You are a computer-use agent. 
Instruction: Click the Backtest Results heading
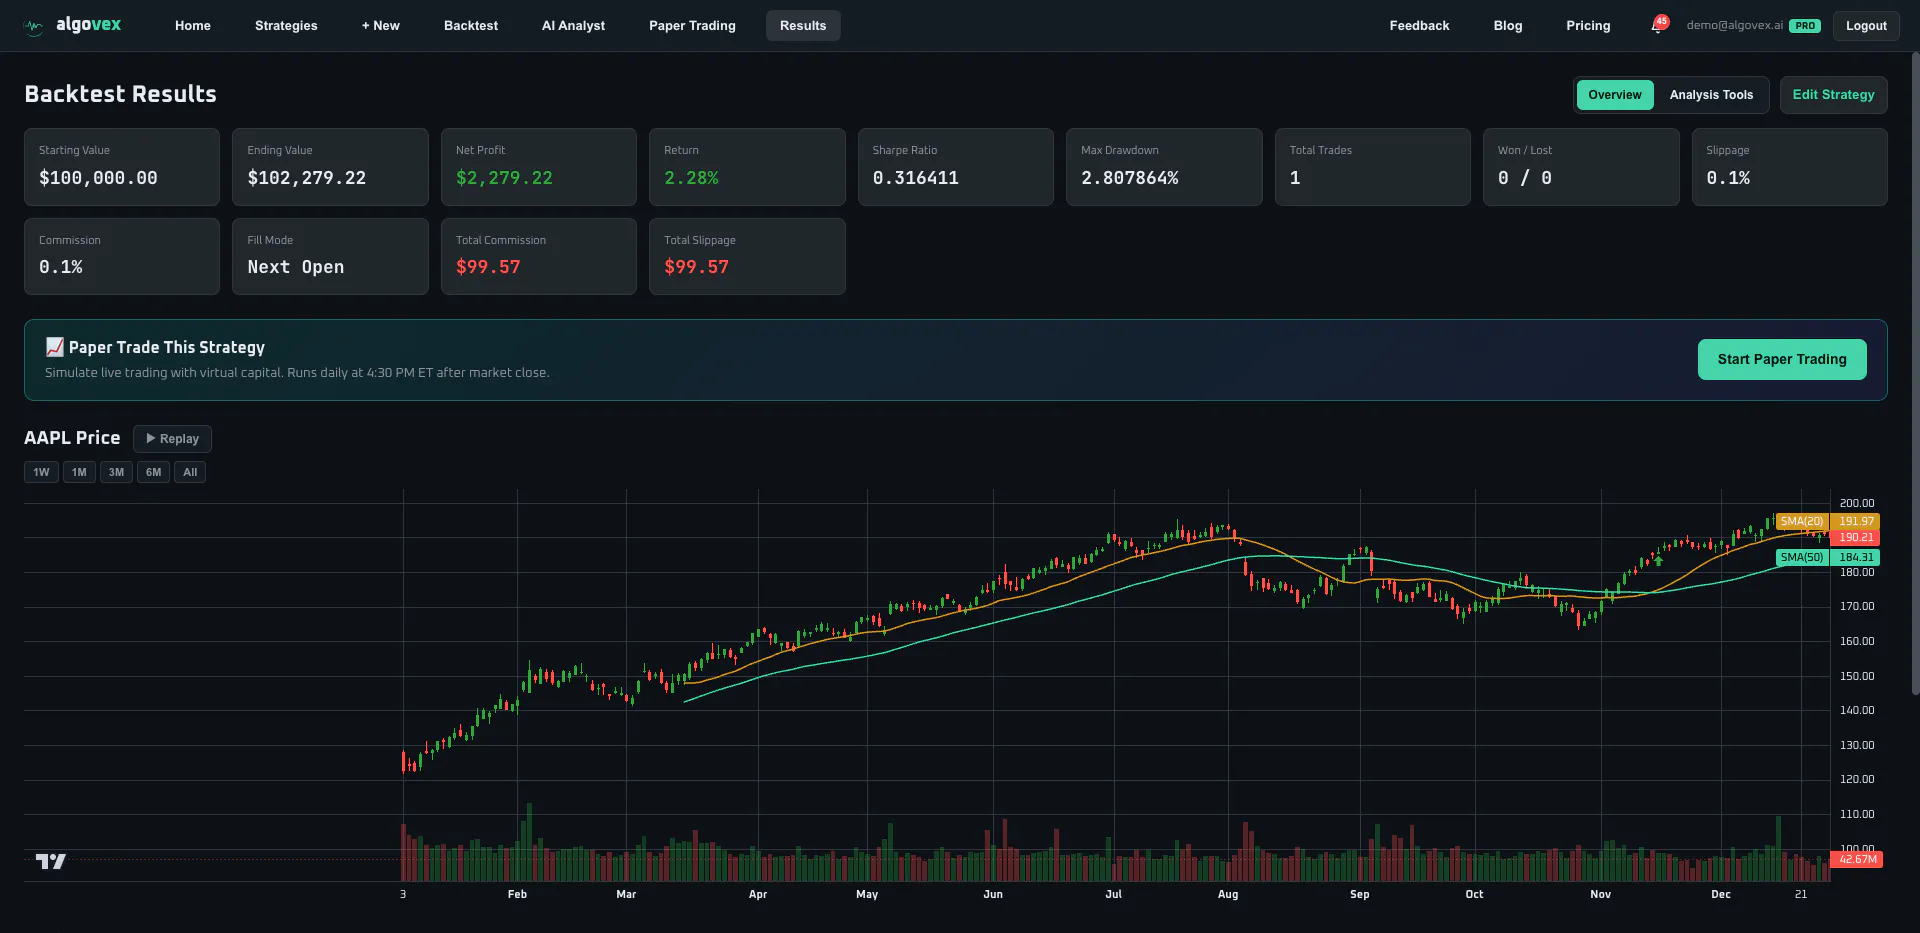[x=120, y=94]
